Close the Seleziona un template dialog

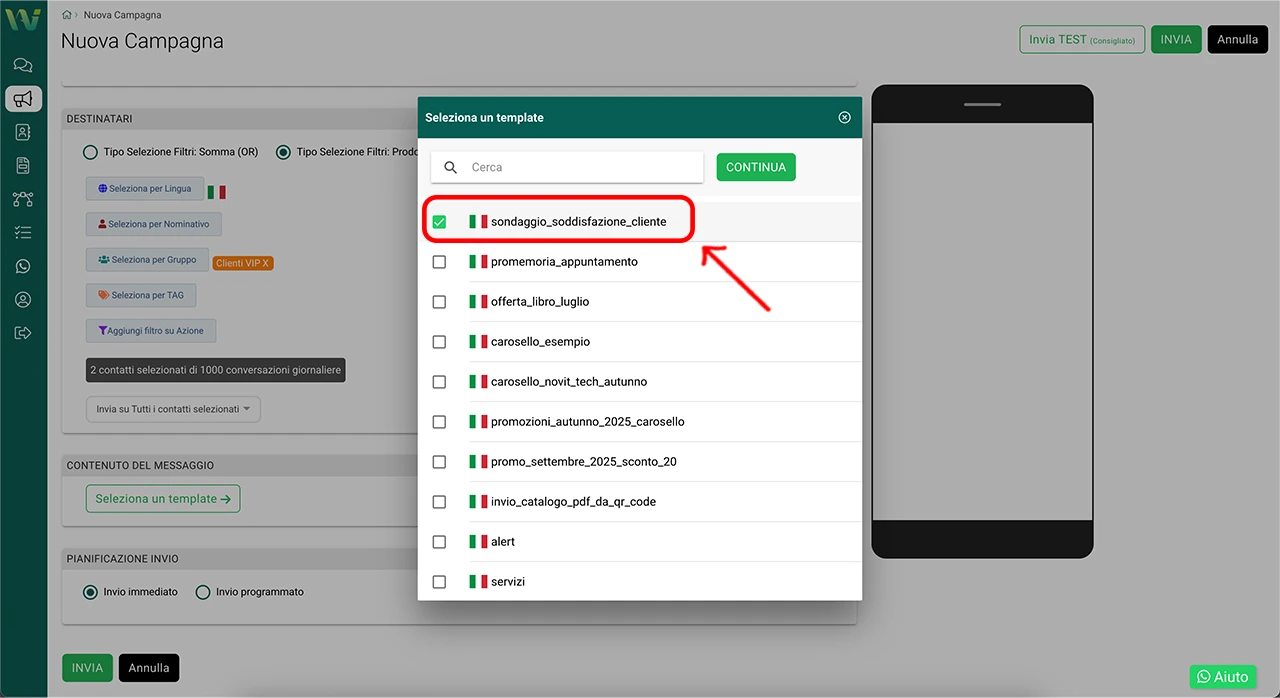[844, 117]
